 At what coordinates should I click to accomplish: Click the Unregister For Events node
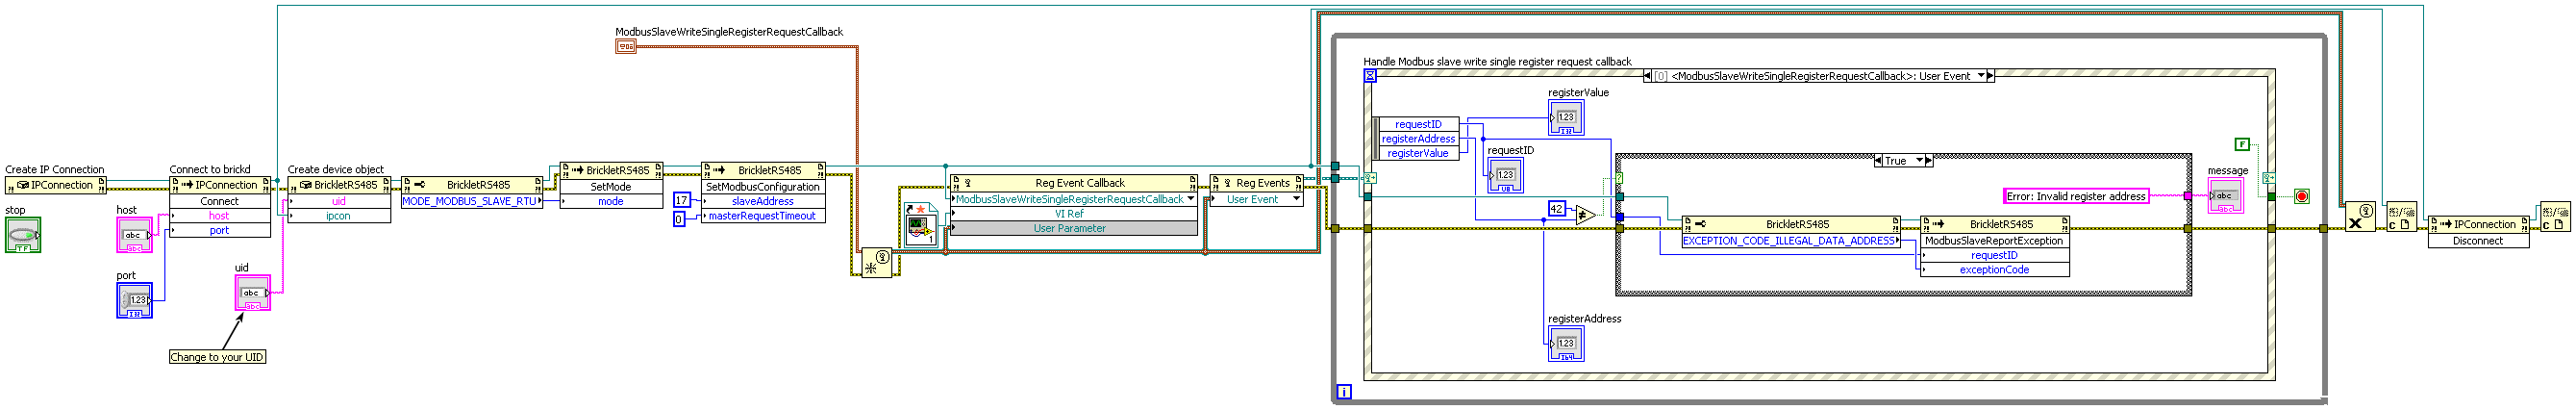[x=2359, y=217]
